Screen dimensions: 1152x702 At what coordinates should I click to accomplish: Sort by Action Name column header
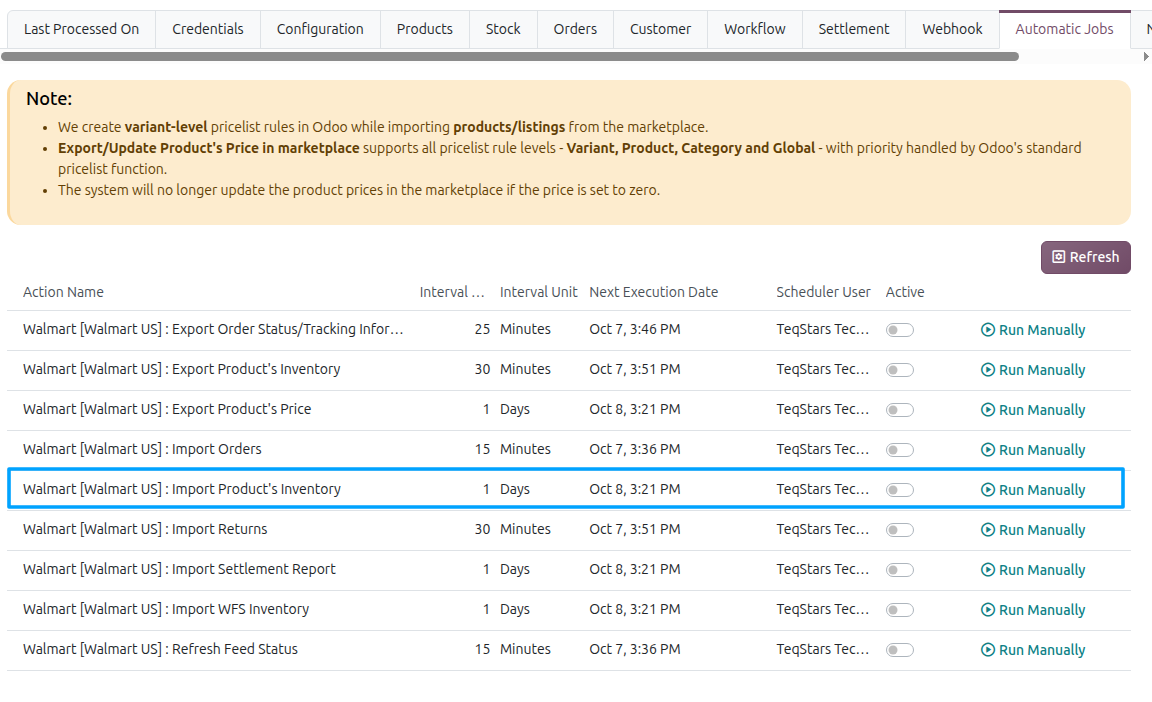[x=63, y=292]
